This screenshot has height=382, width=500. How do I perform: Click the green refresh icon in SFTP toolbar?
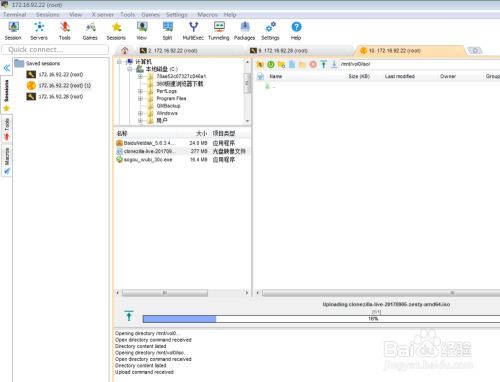pyautogui.click(x=271, y=64)
